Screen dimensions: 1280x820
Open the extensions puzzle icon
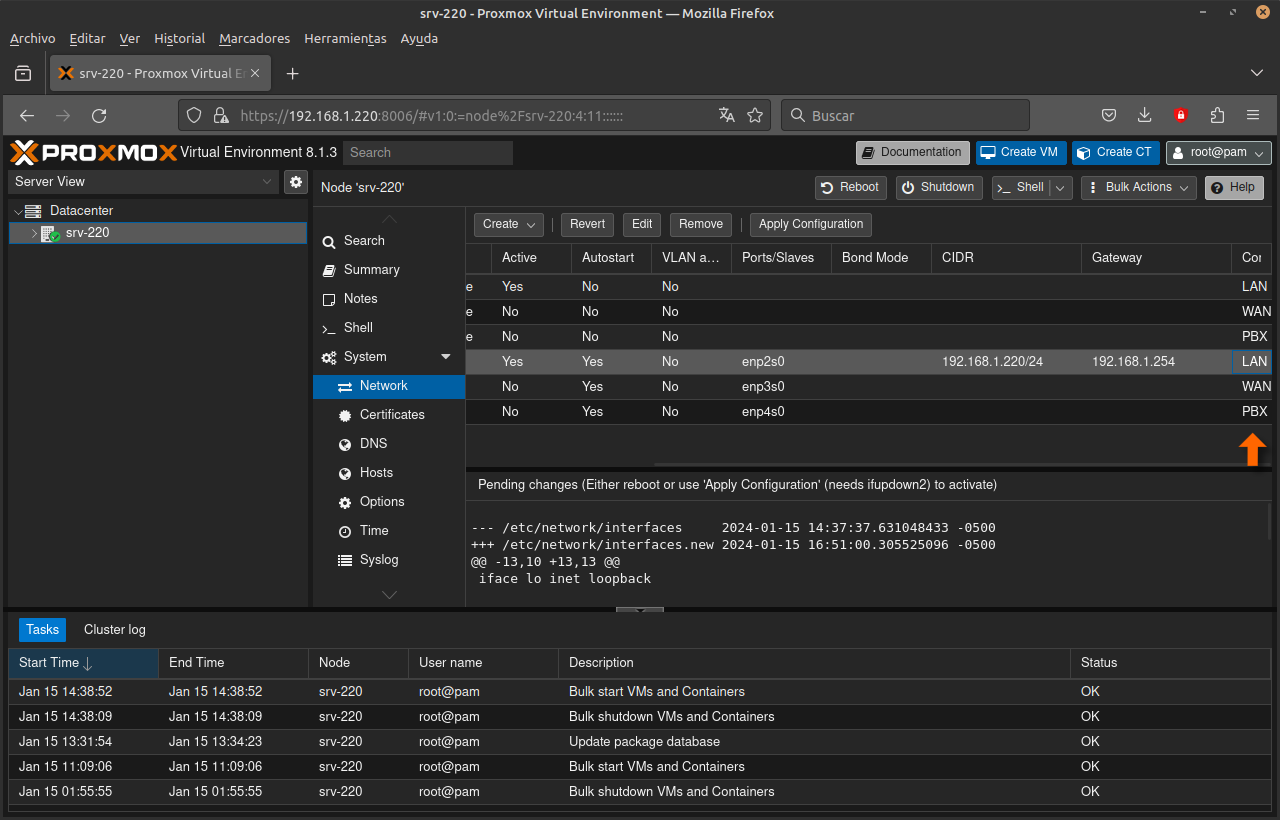click(x=1217, y=115)
